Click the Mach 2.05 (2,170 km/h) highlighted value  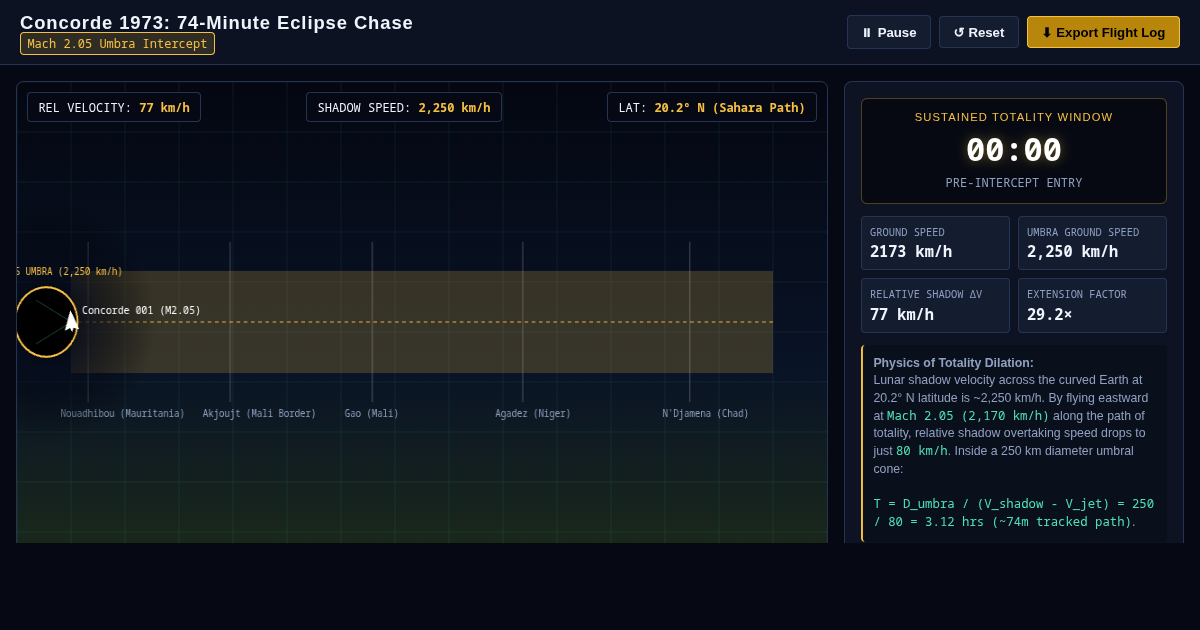click(x=968, y=416)
